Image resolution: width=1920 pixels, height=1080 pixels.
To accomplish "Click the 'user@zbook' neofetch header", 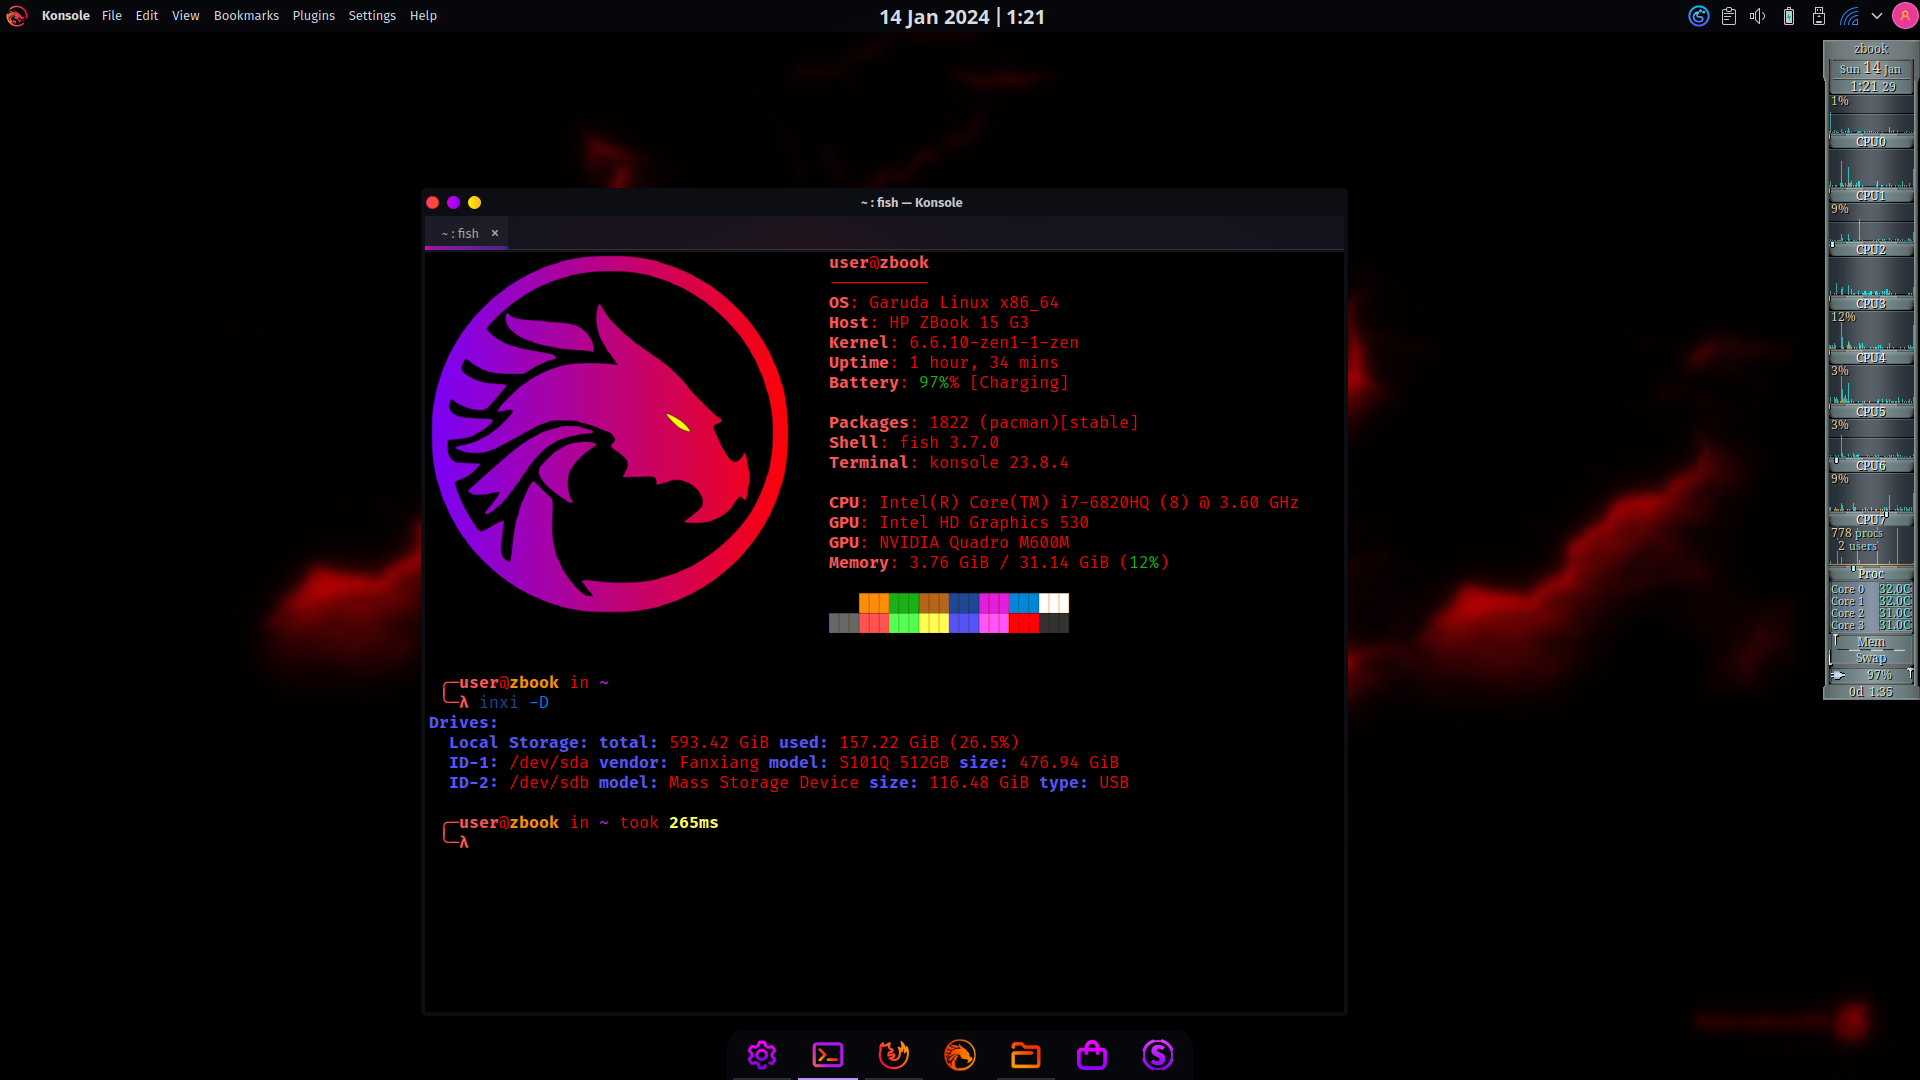I will 879,263.
